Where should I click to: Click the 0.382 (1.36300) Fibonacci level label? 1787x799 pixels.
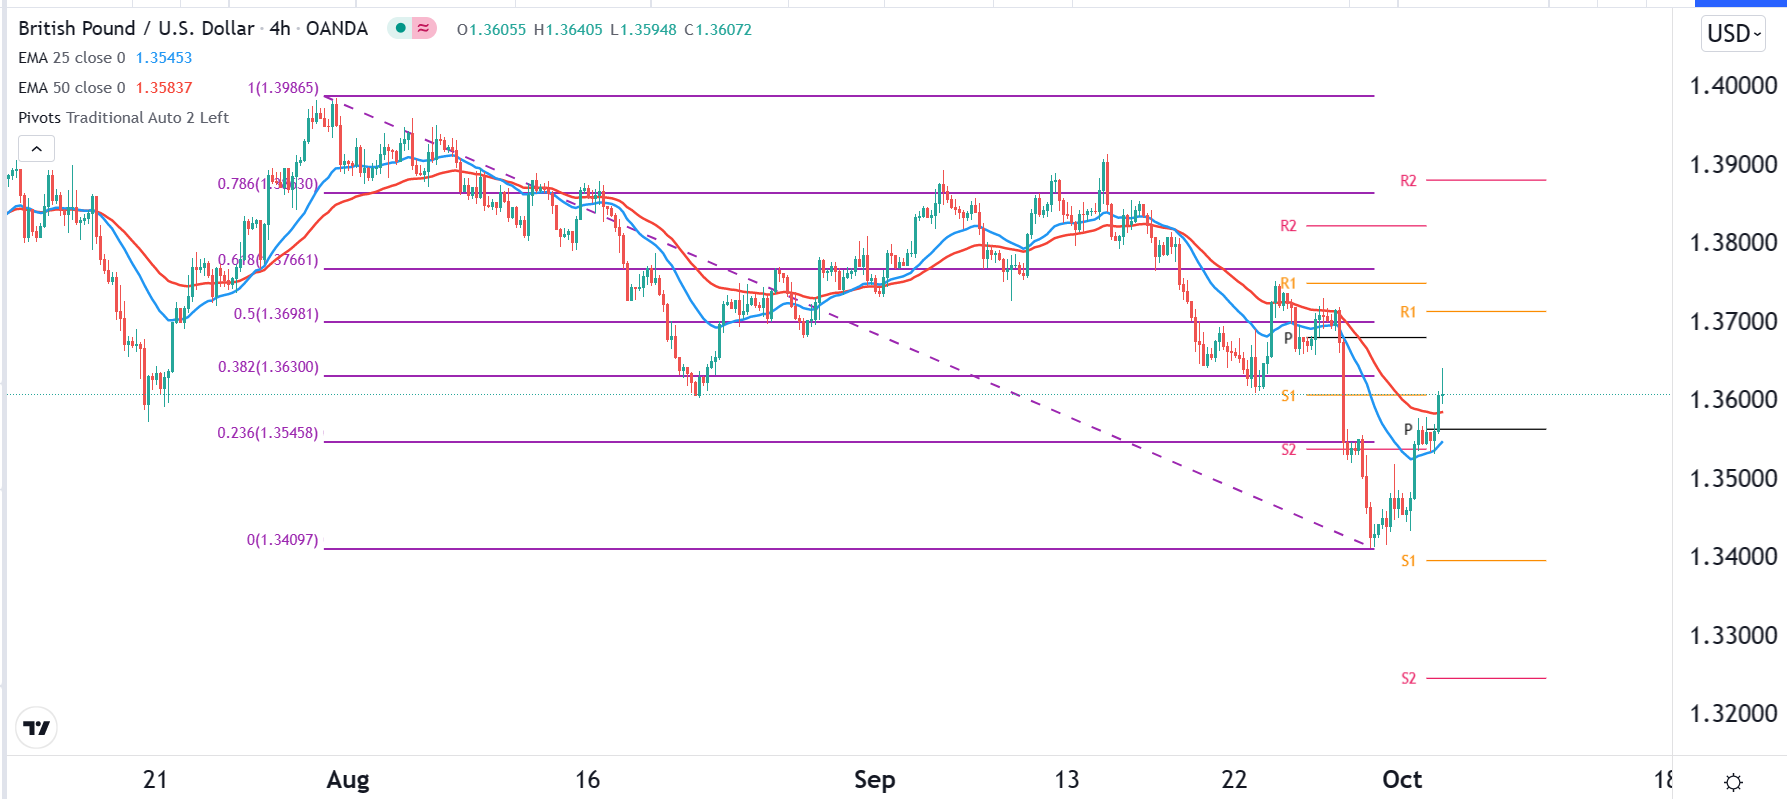(268, 367)
